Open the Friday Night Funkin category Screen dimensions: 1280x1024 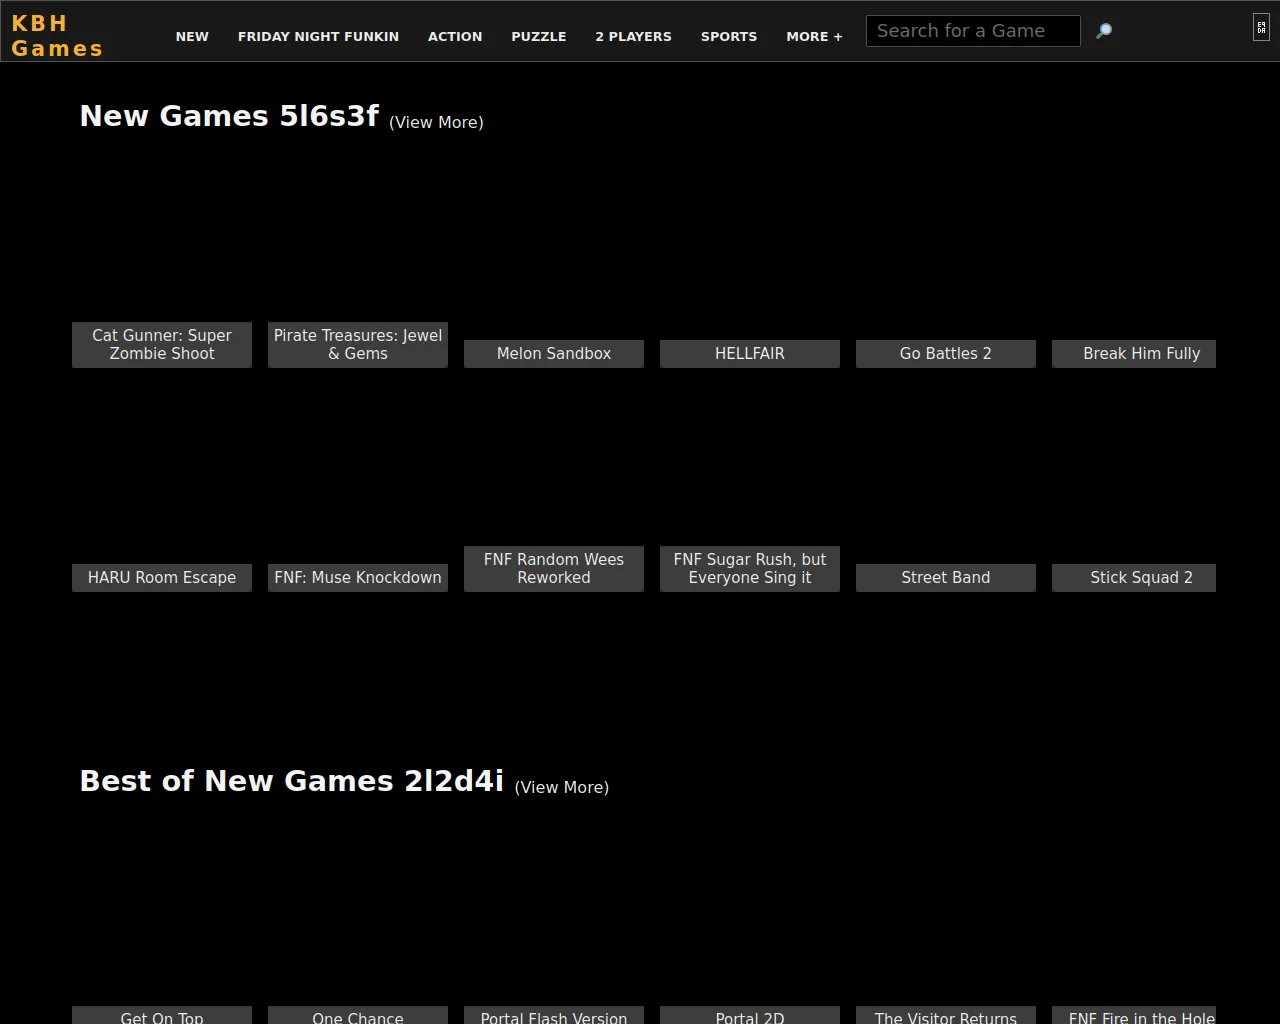pos(318,36)
